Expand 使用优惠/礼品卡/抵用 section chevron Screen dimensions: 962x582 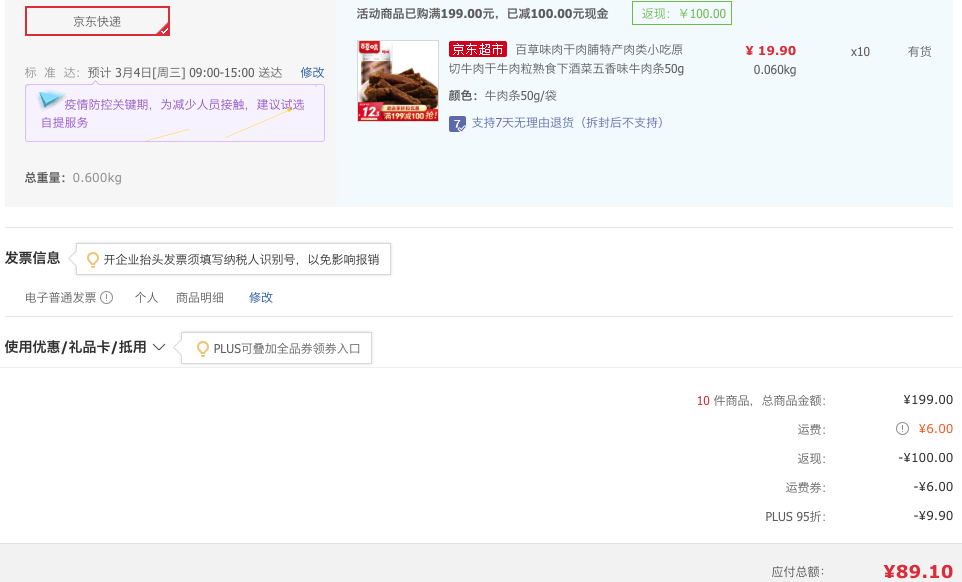coord(159,347)
